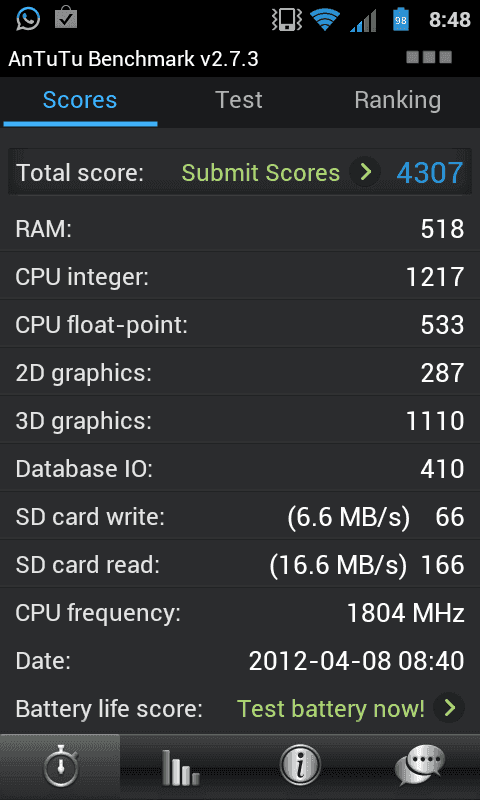Select the Scores tab
Screen dimensions: 480x800
[80, 100]
